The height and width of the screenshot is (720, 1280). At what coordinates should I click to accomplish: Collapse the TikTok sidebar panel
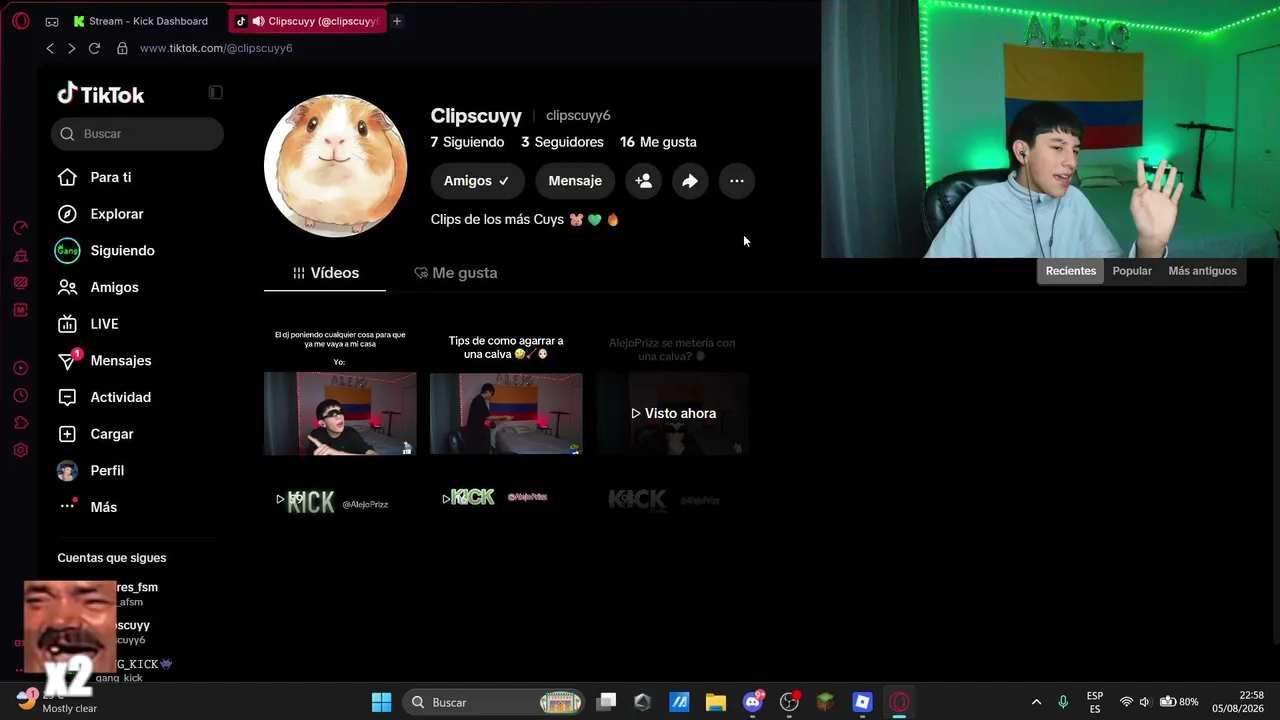215,93
